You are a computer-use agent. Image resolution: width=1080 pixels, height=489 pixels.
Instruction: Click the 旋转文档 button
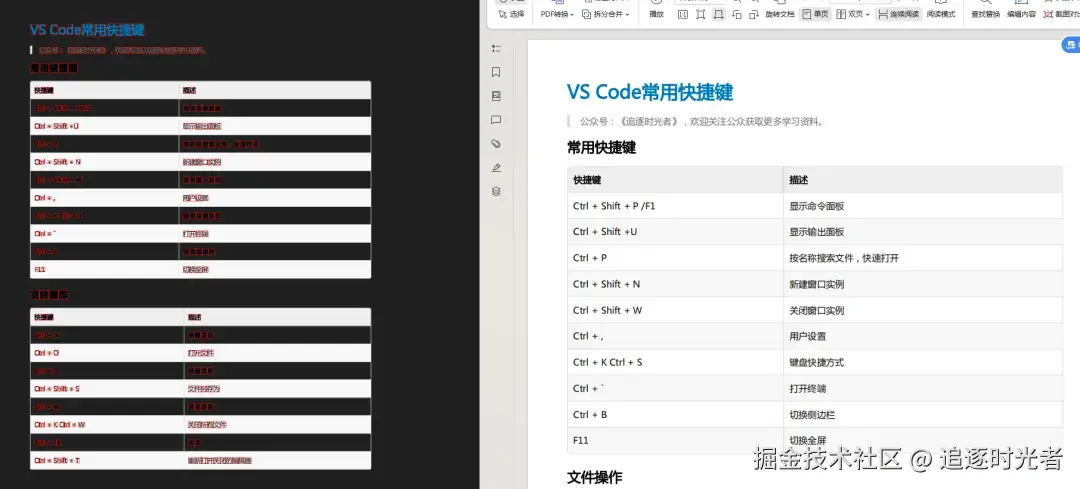[x=780, y=14]
